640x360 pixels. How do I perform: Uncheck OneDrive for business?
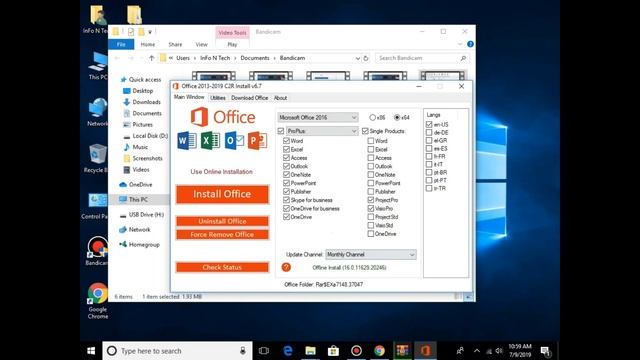click(286, 209)
